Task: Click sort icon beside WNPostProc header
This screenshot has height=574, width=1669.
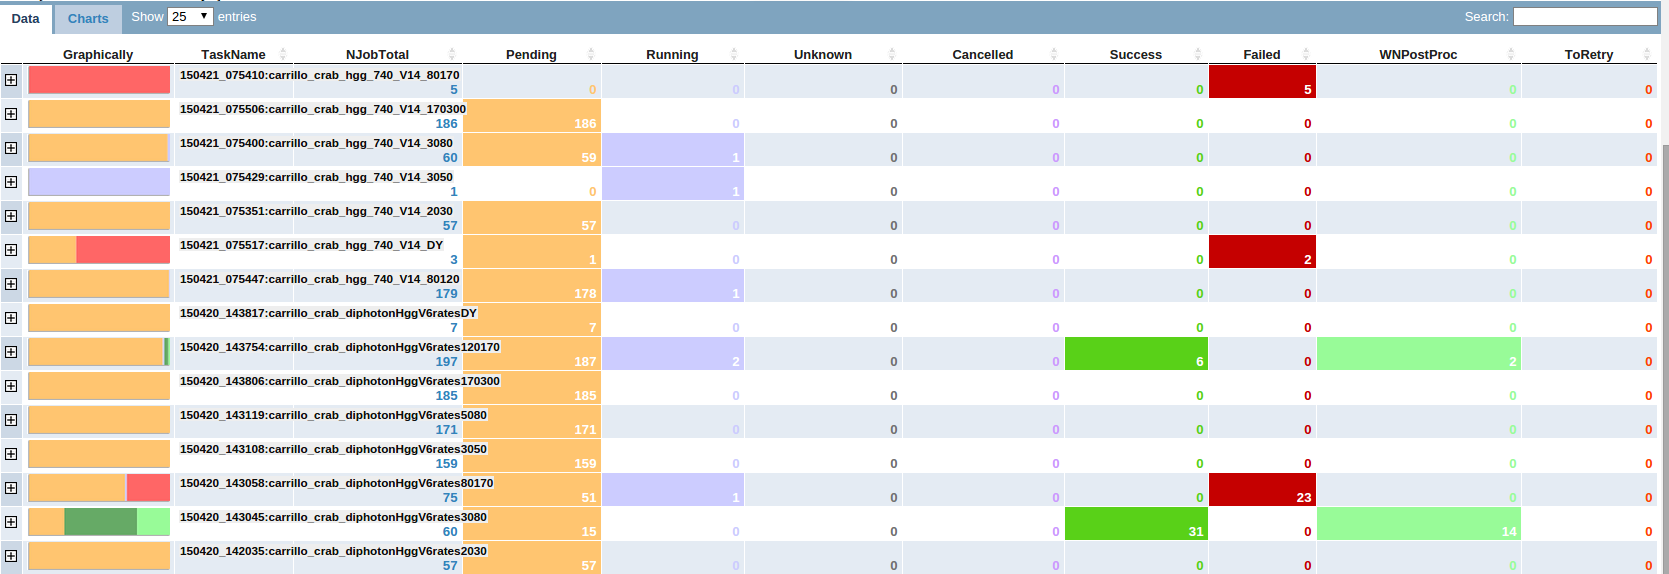Action: (x=1511, y=54)
